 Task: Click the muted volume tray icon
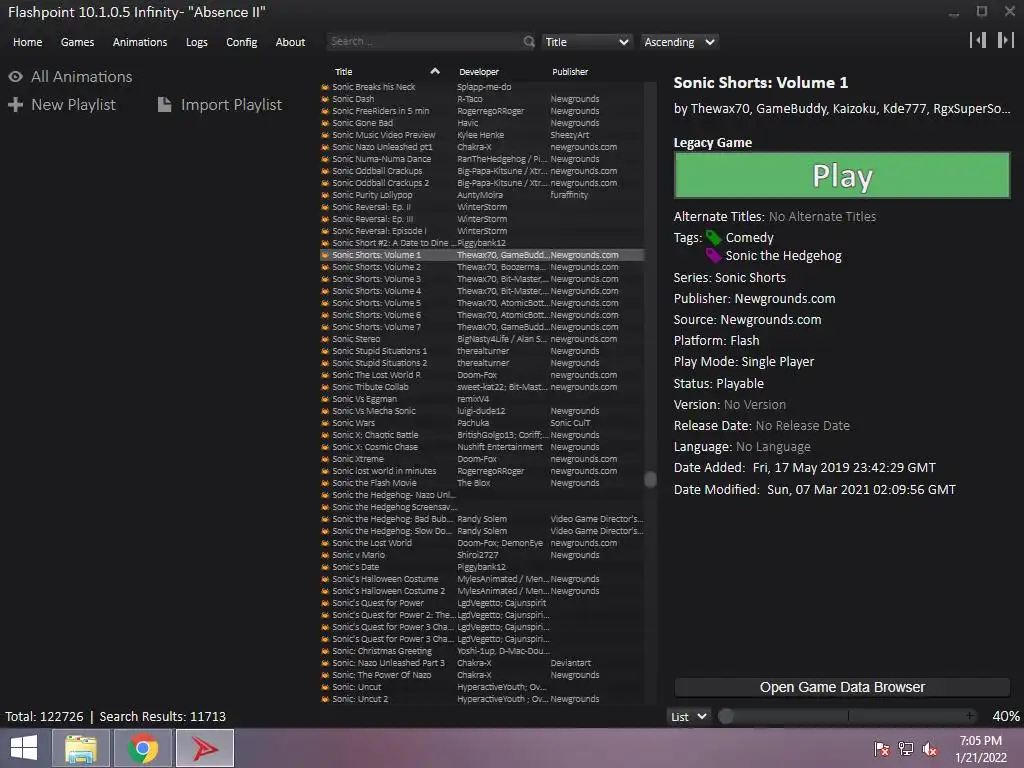click(930, 748)
